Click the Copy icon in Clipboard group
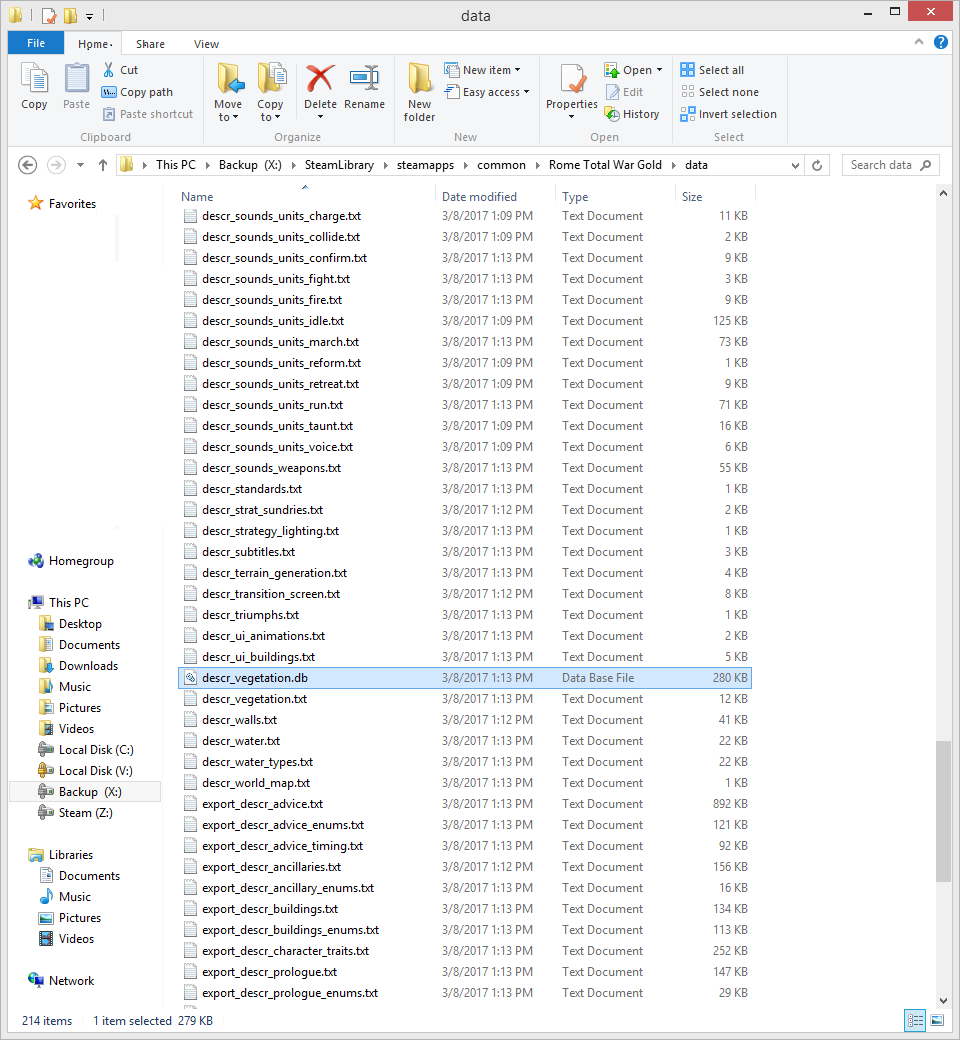 click(34, 86)
